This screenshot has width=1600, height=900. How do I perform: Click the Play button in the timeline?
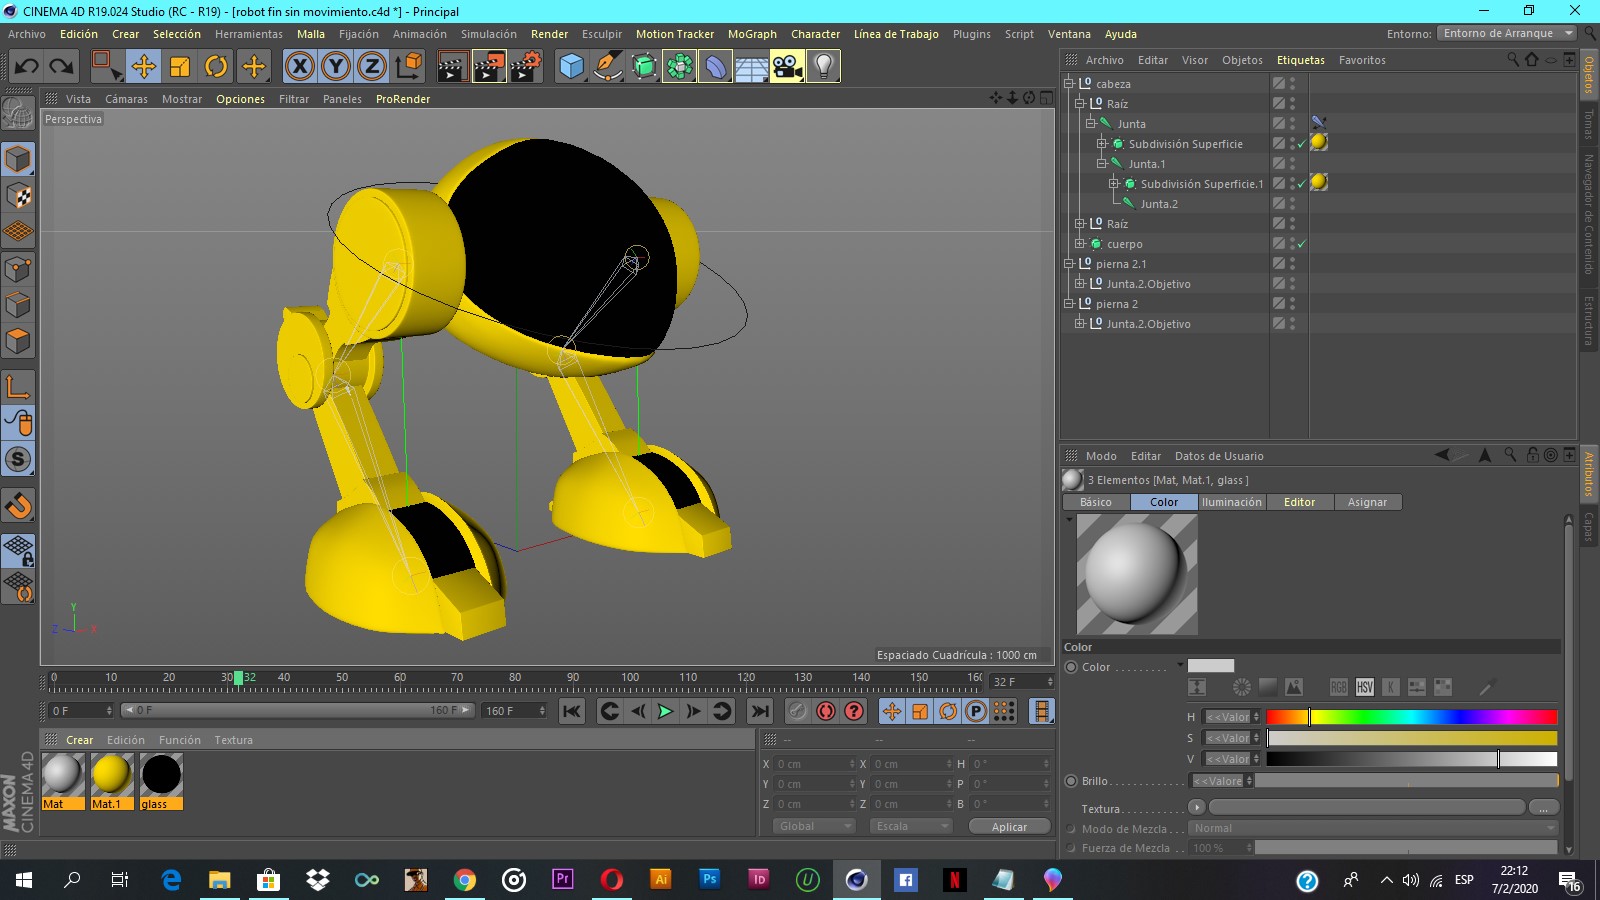tap(665, 711)
